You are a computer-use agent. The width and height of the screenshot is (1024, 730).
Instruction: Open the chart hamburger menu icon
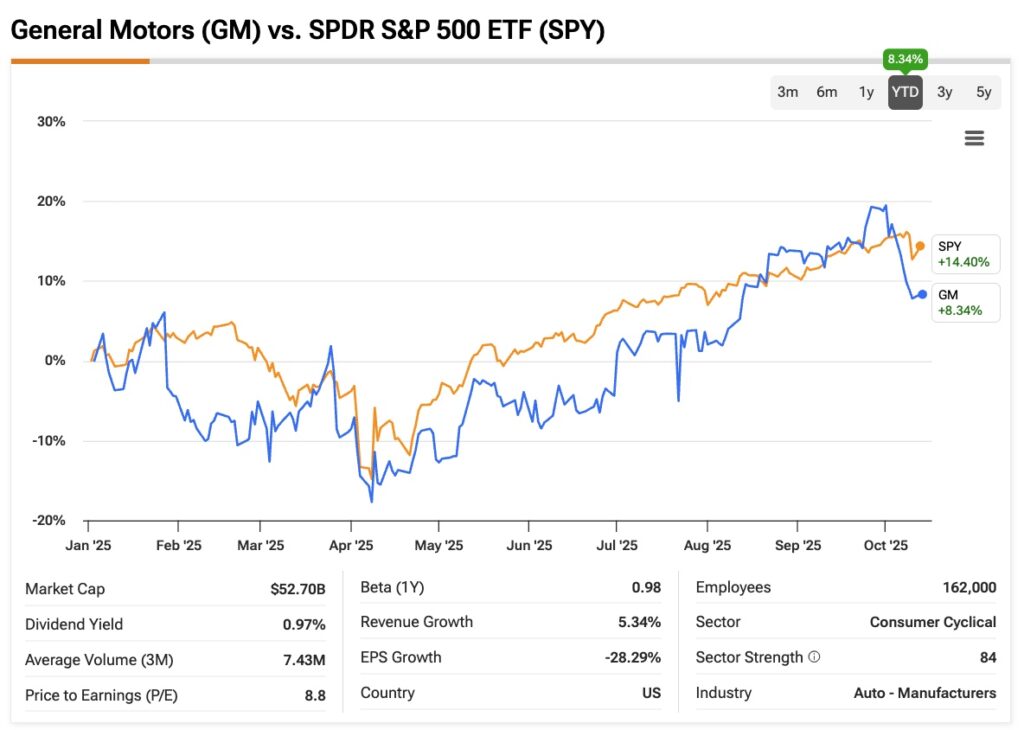[x=974, y=138]
